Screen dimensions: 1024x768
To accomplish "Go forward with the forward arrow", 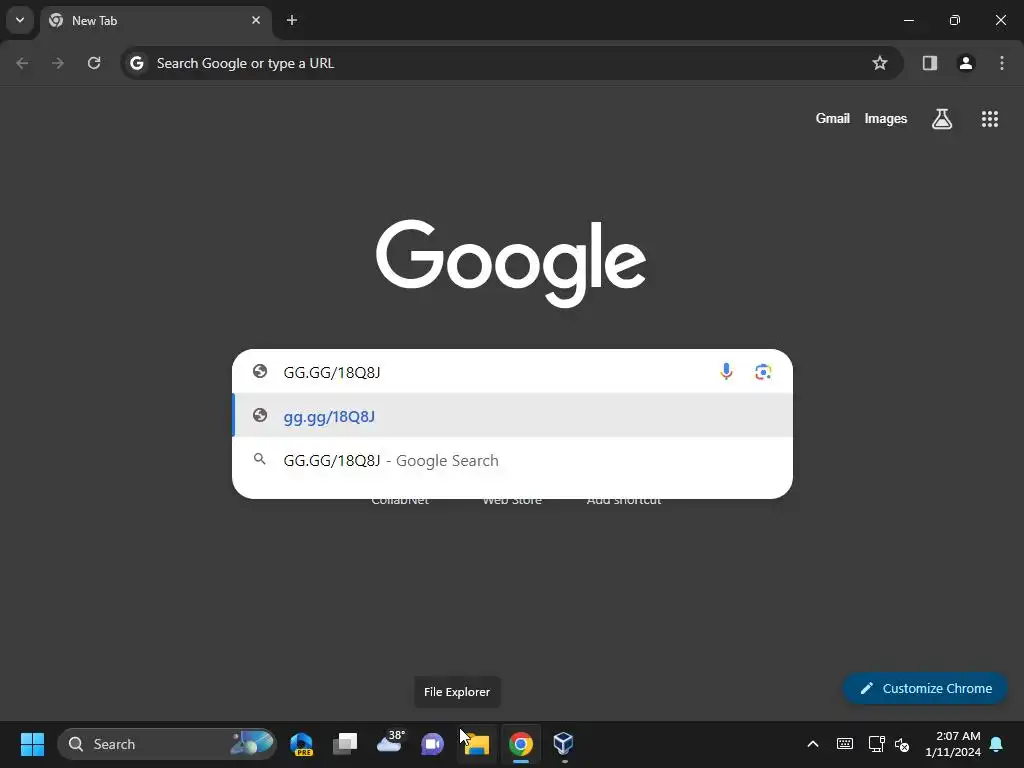I will (58, 63).
